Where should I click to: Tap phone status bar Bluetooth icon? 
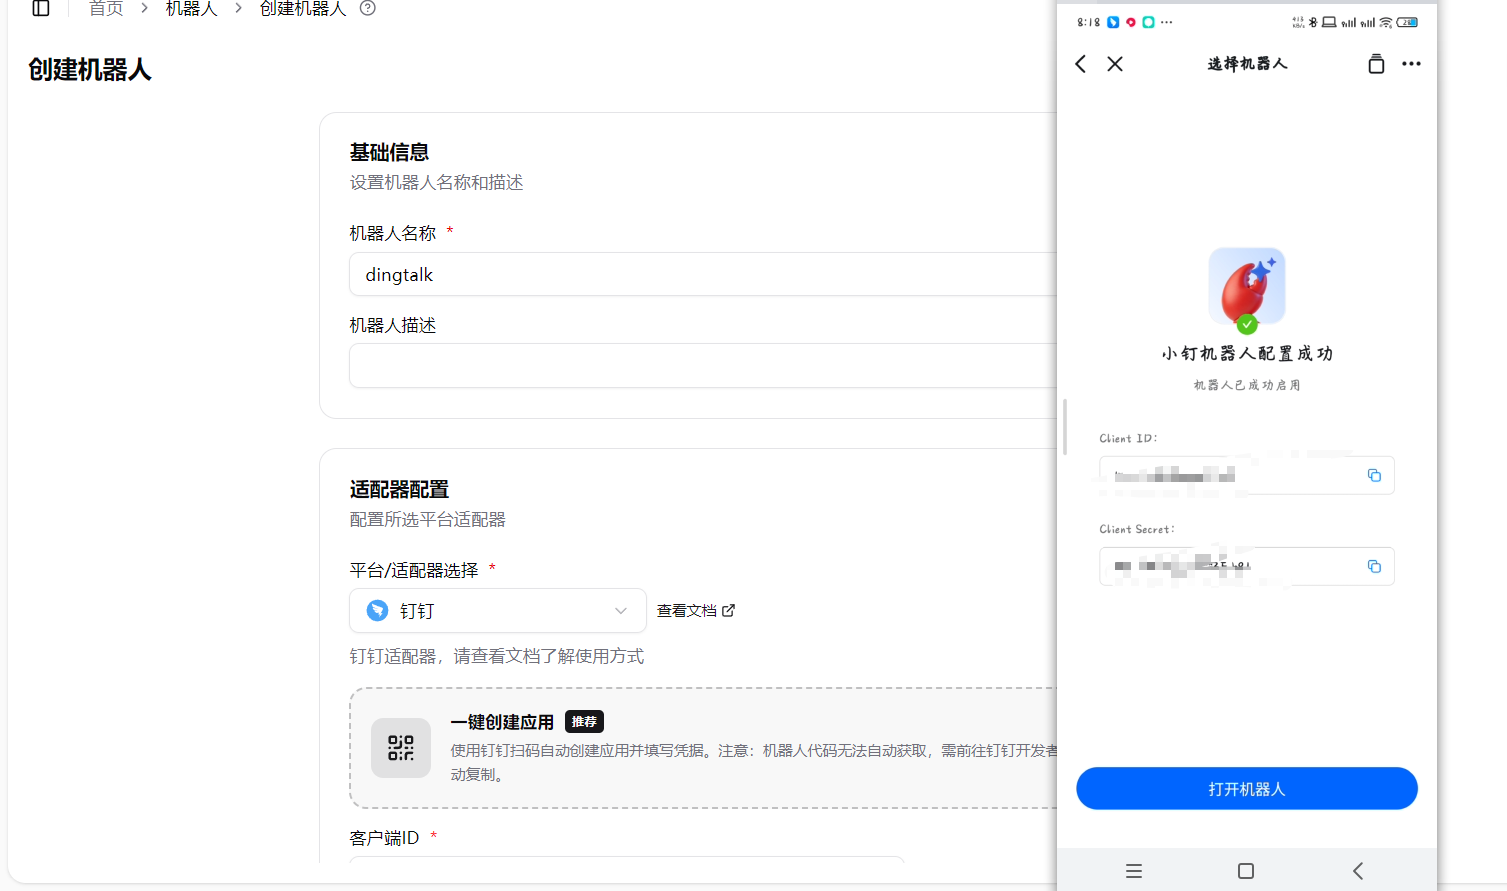(1313, 22)
